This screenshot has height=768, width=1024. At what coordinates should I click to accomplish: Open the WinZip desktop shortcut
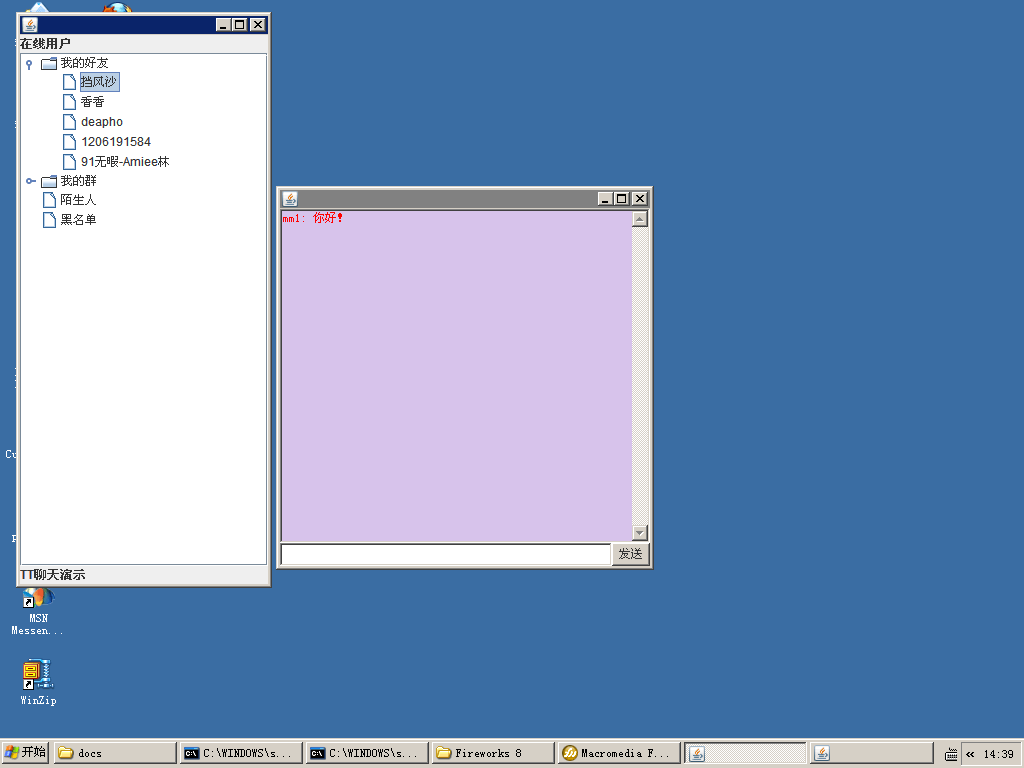(38, 682)
